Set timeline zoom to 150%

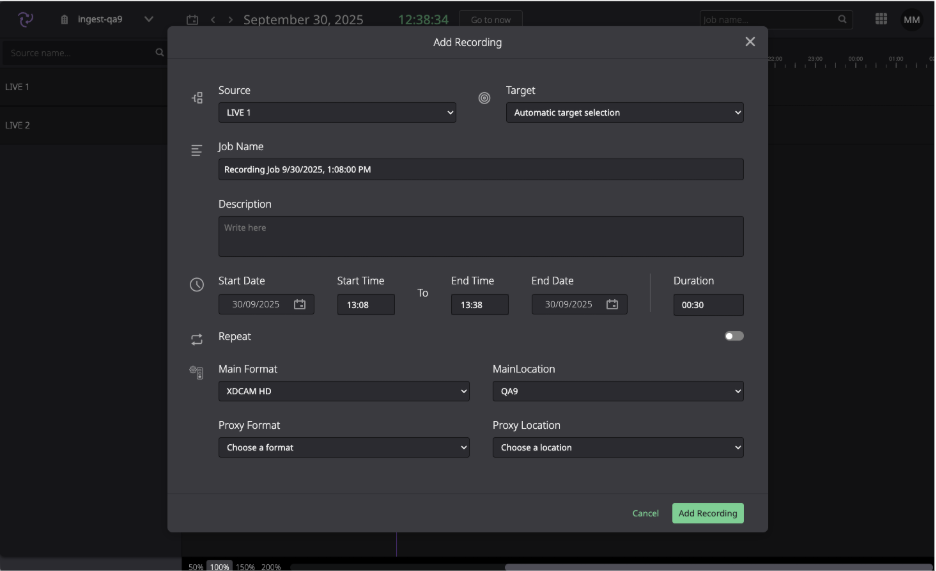245,566
